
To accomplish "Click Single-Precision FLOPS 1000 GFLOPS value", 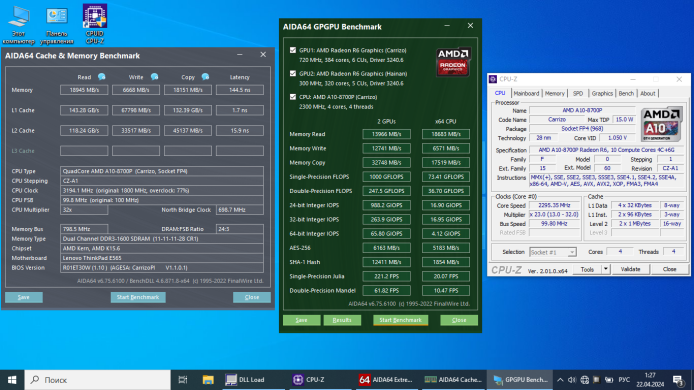I will pos(386,177).
